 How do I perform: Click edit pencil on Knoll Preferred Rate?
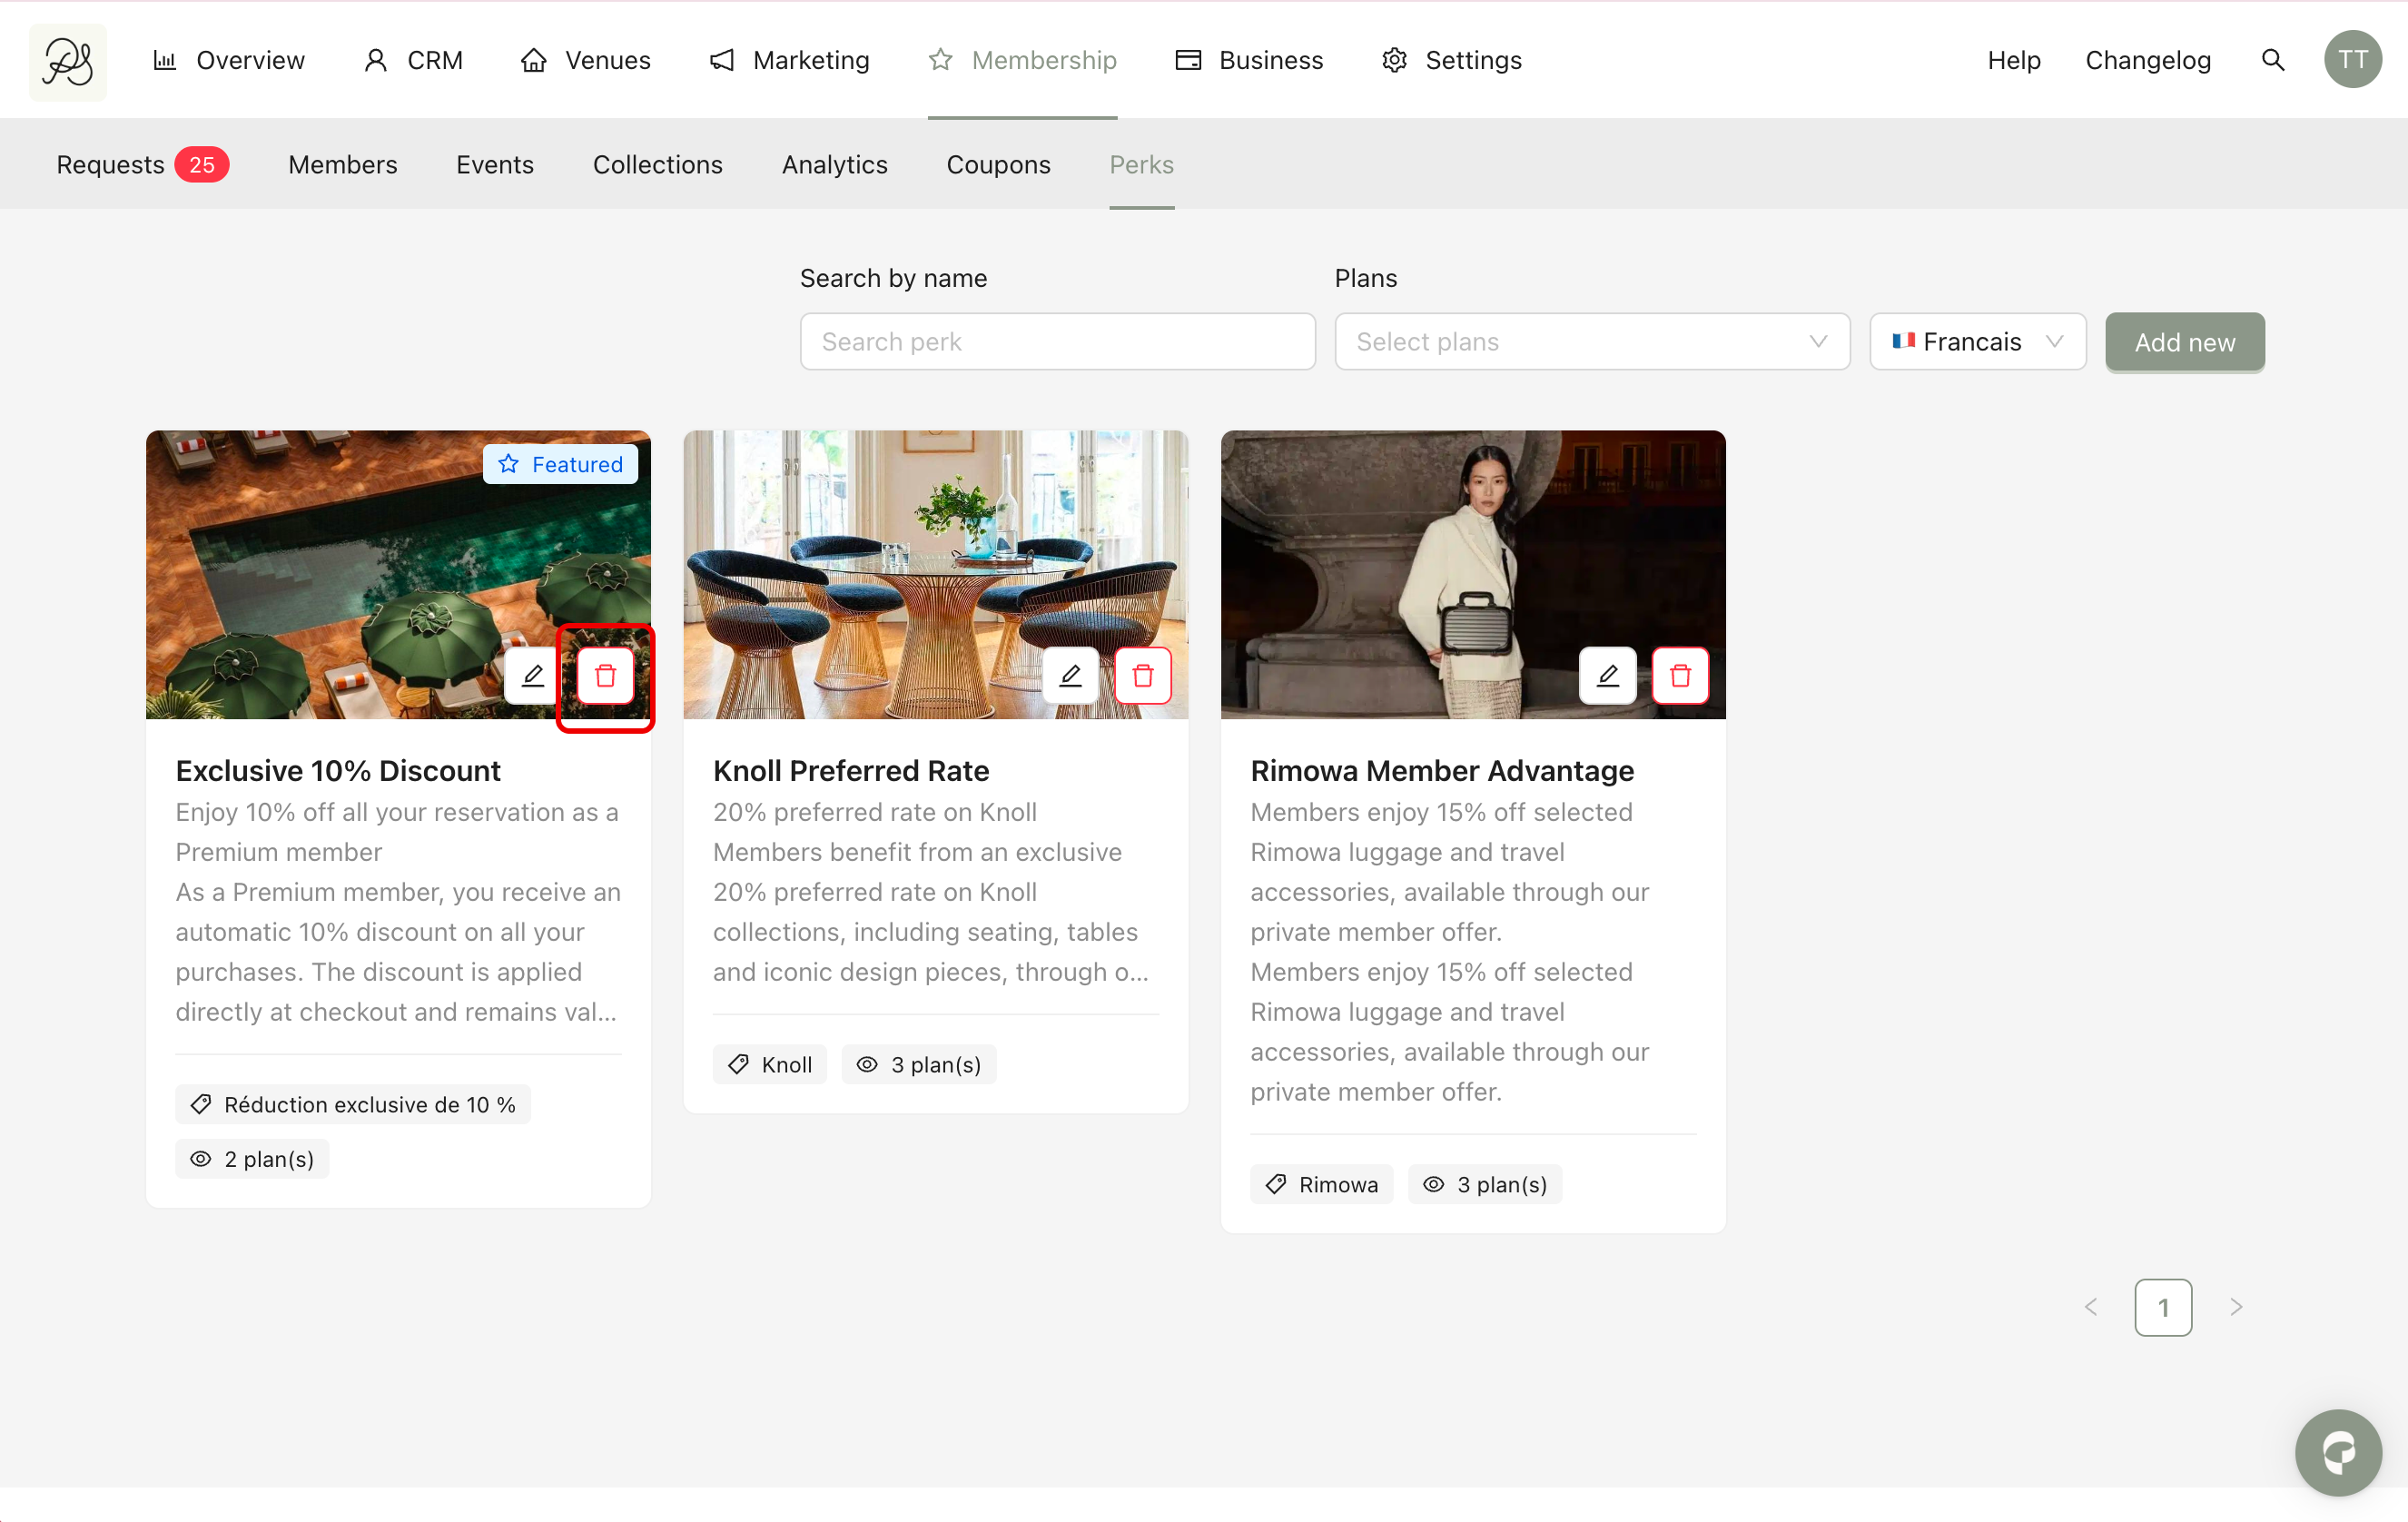pos(1070,676)
